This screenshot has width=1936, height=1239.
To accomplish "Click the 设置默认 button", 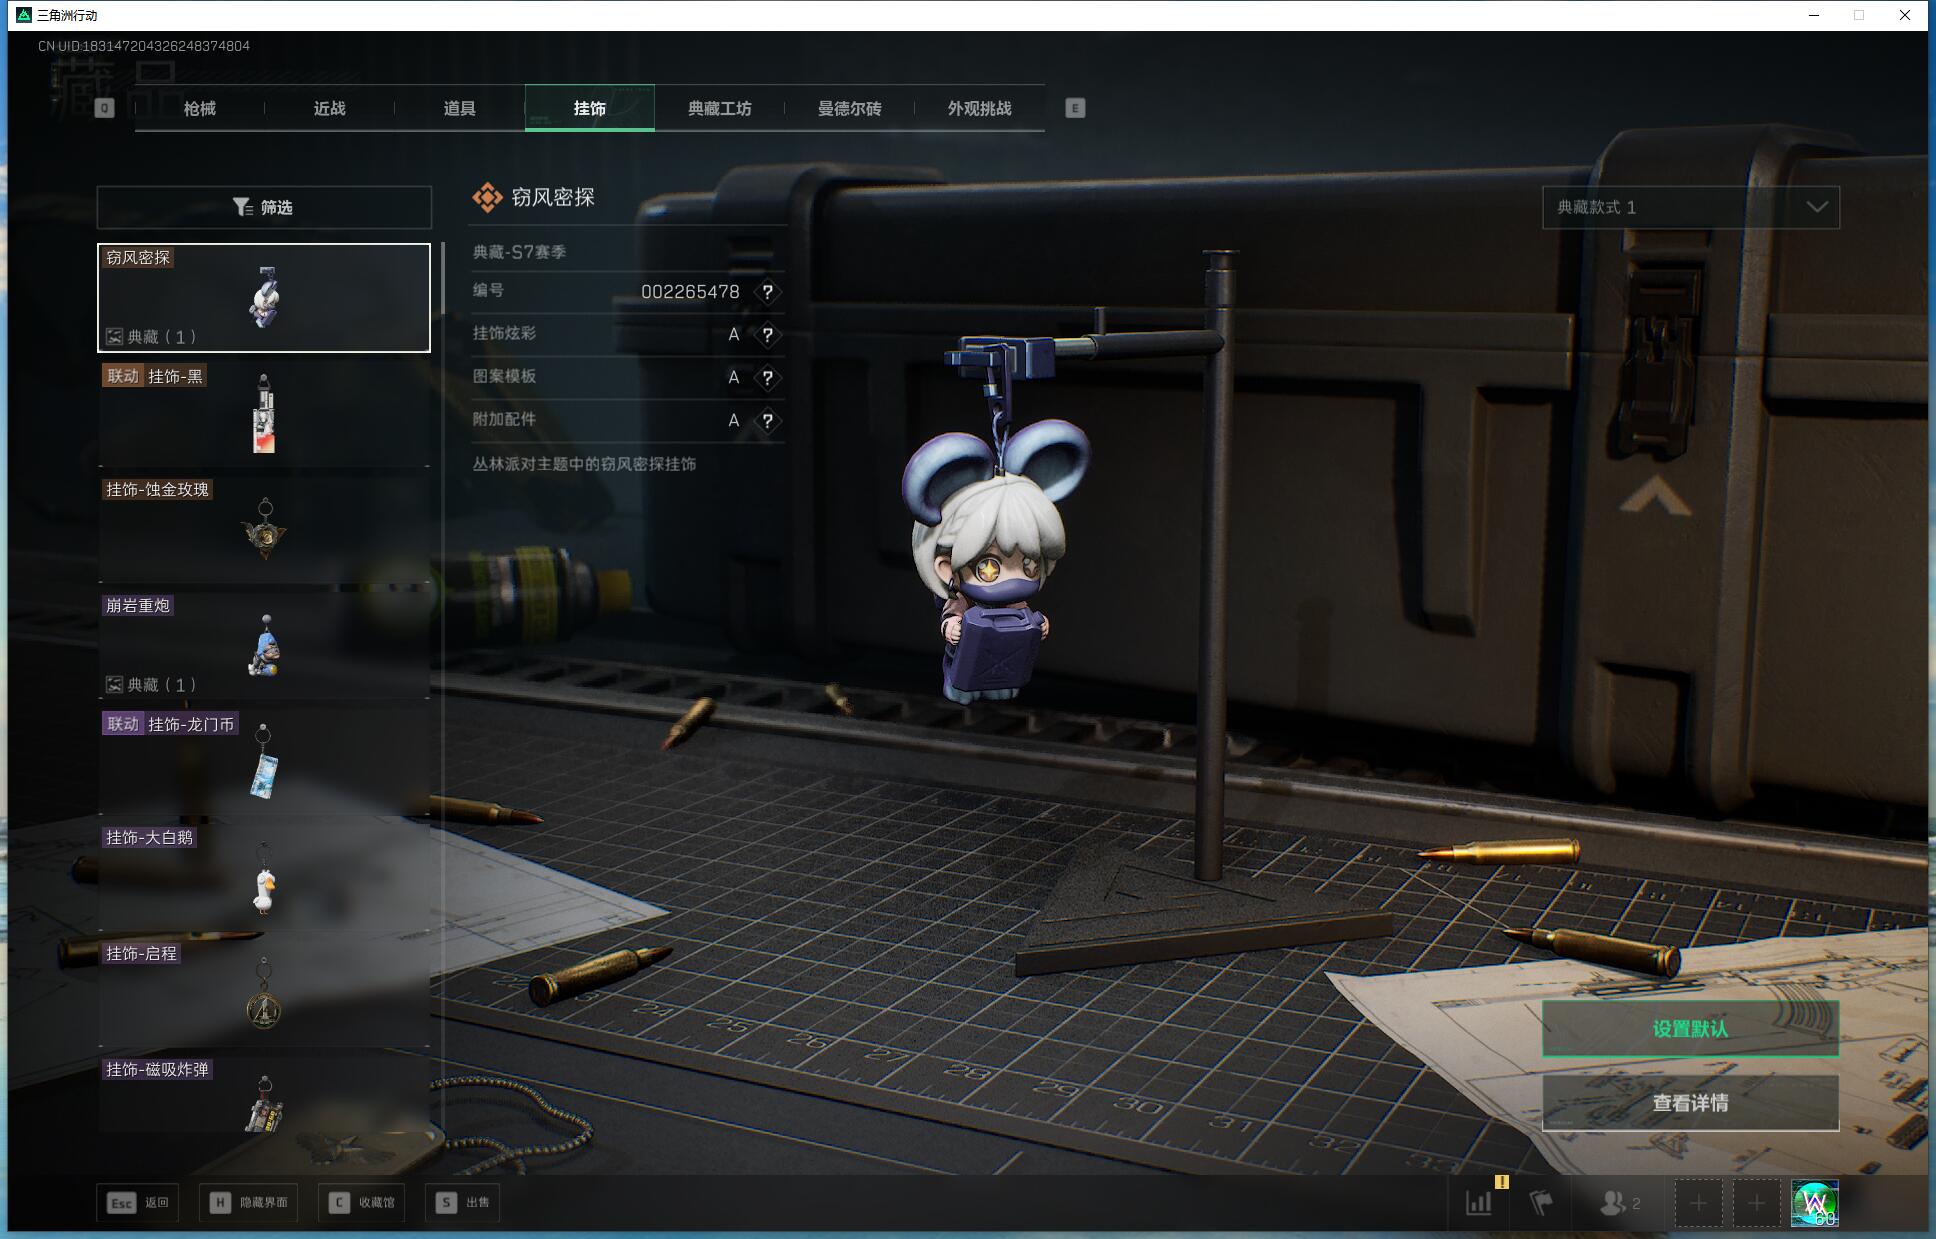I will [x=1690, y=1028].
